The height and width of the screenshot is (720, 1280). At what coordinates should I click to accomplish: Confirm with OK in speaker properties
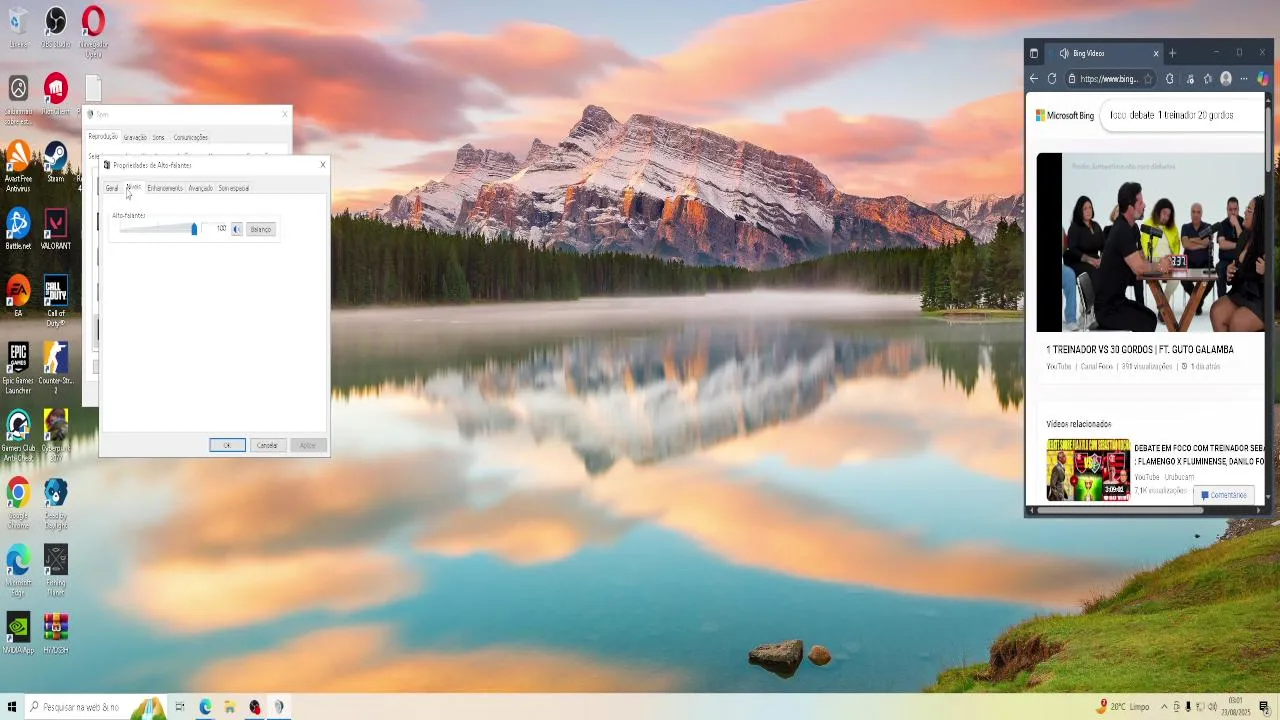pos(227,445)
